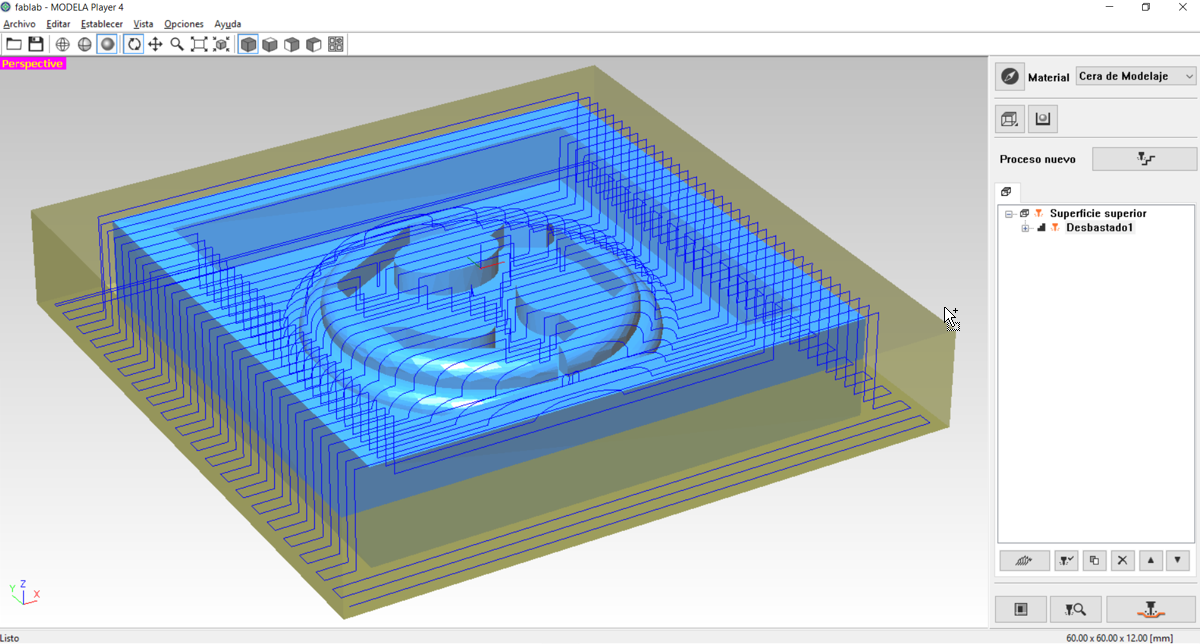Click the tool-with-checkmark enable process button

1066,561
